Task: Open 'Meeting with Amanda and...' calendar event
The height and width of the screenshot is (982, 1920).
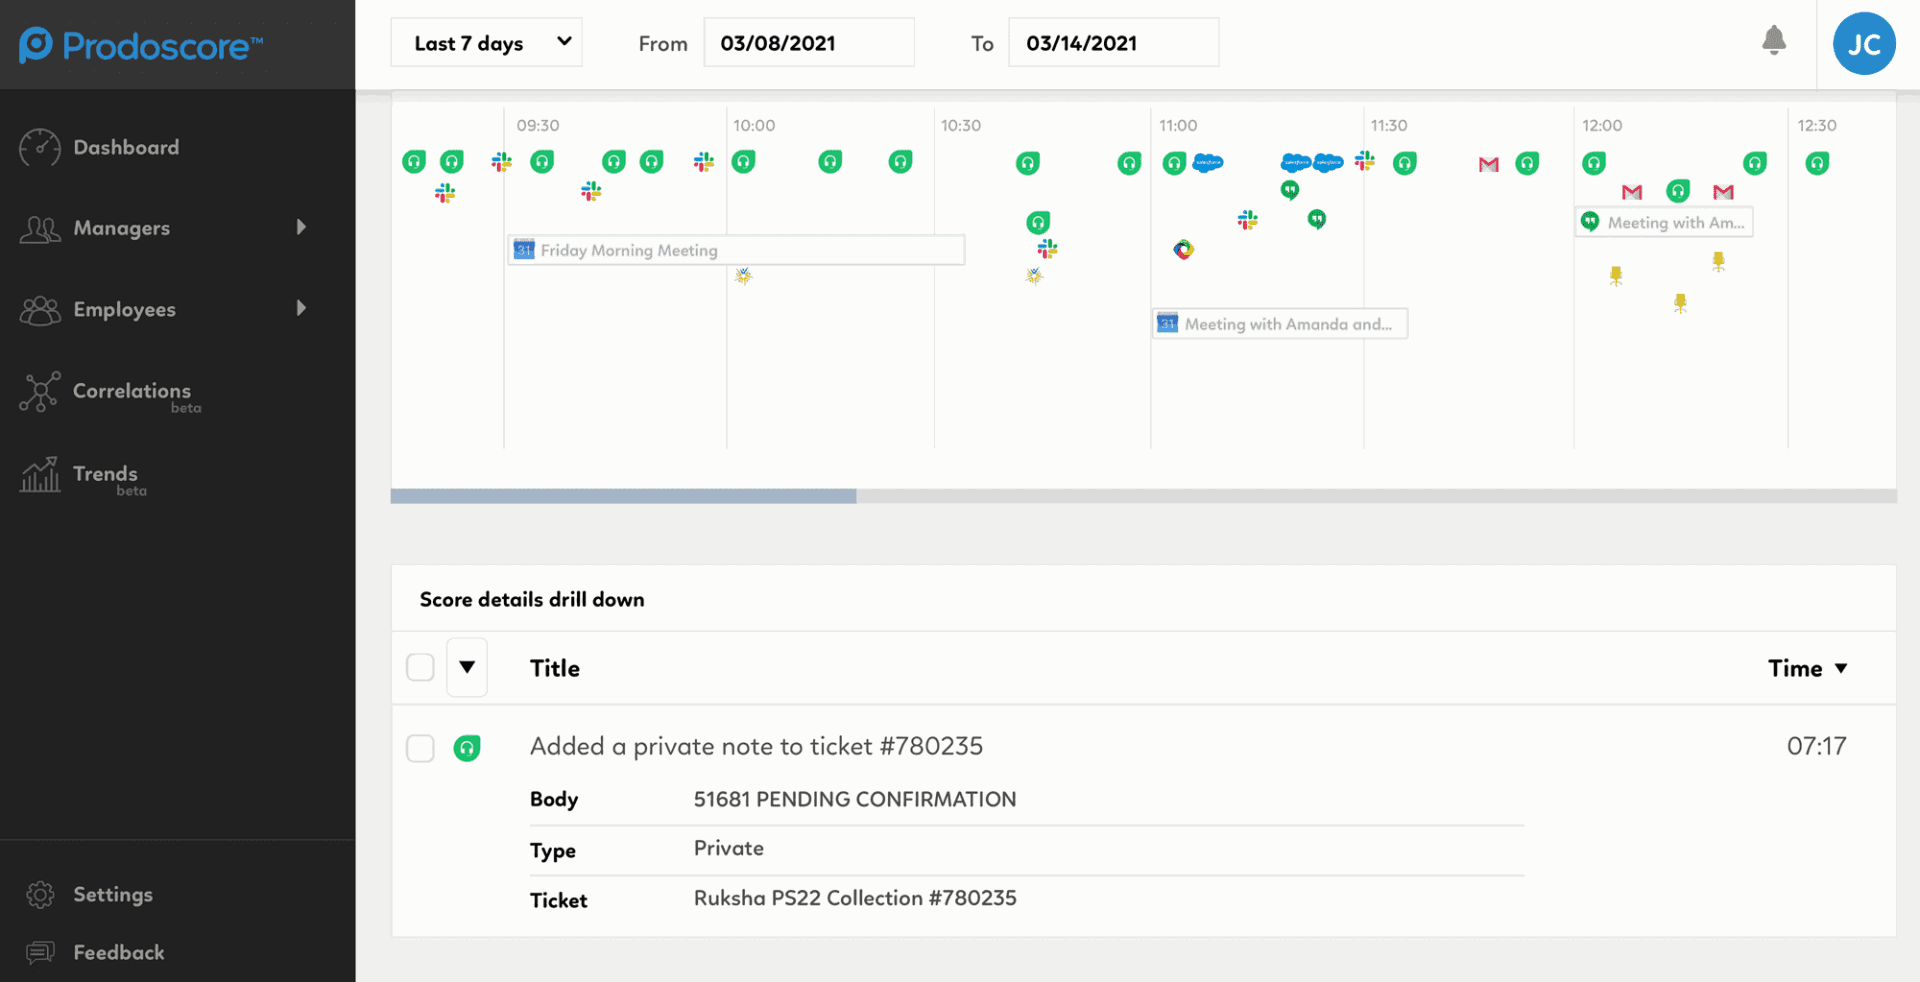Action: click(x=1280, y=323)
